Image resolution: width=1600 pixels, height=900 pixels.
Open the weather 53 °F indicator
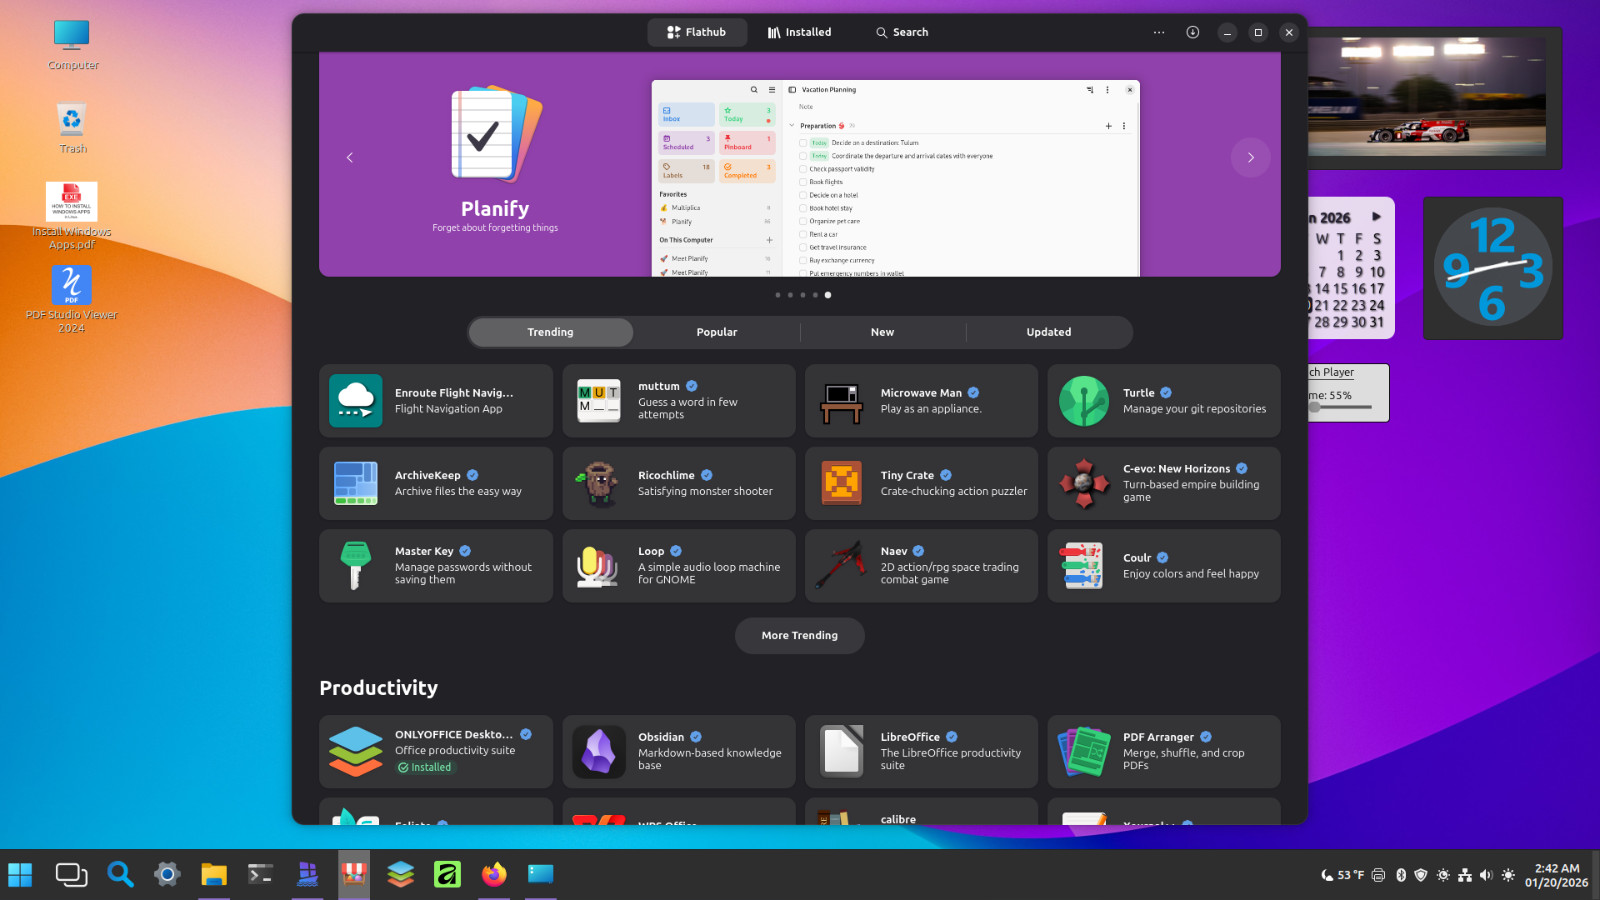(1342, 875)
